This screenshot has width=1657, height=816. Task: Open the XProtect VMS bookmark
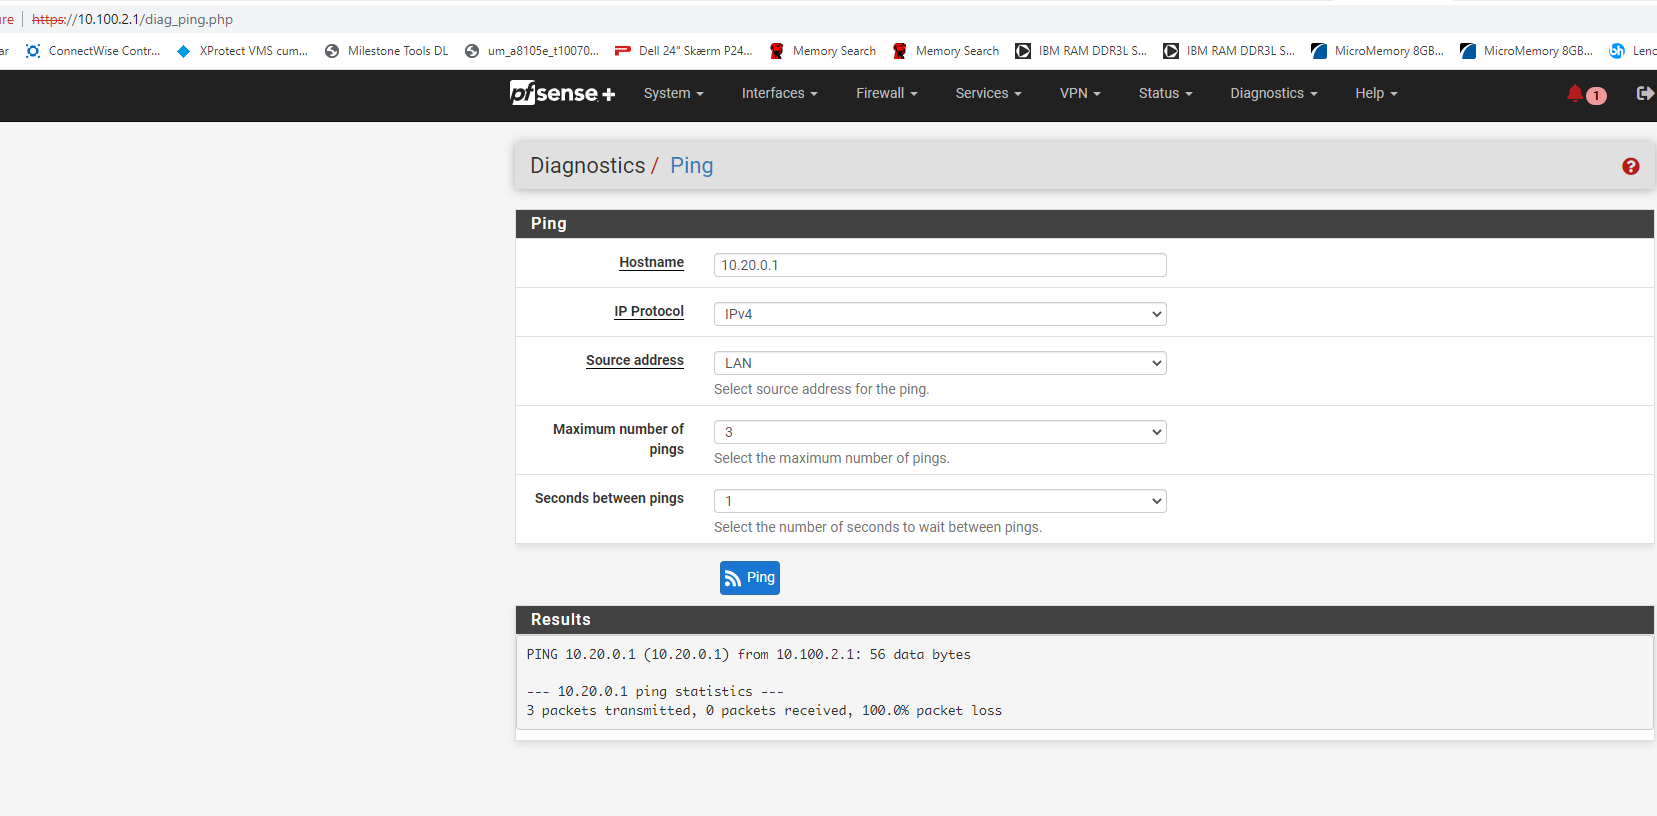242,51
